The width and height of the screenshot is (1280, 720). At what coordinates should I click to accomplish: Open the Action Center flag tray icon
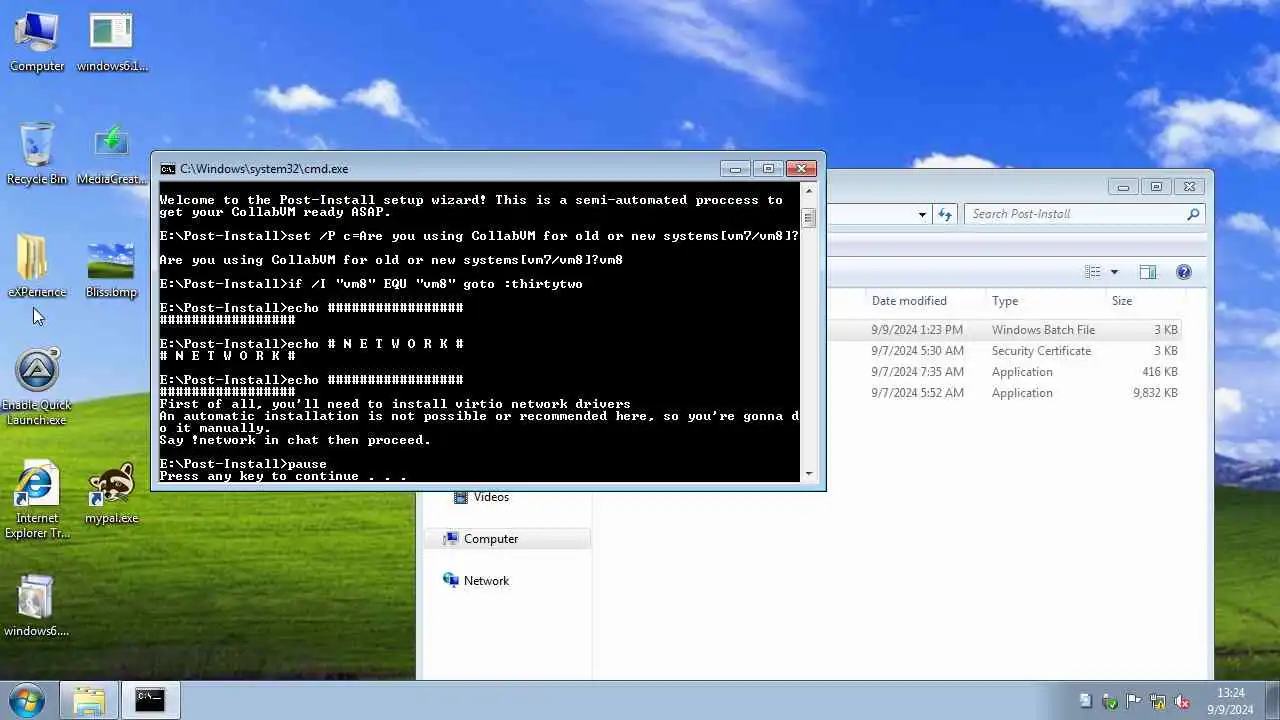pyautogui.click(x=1134, y=701)
